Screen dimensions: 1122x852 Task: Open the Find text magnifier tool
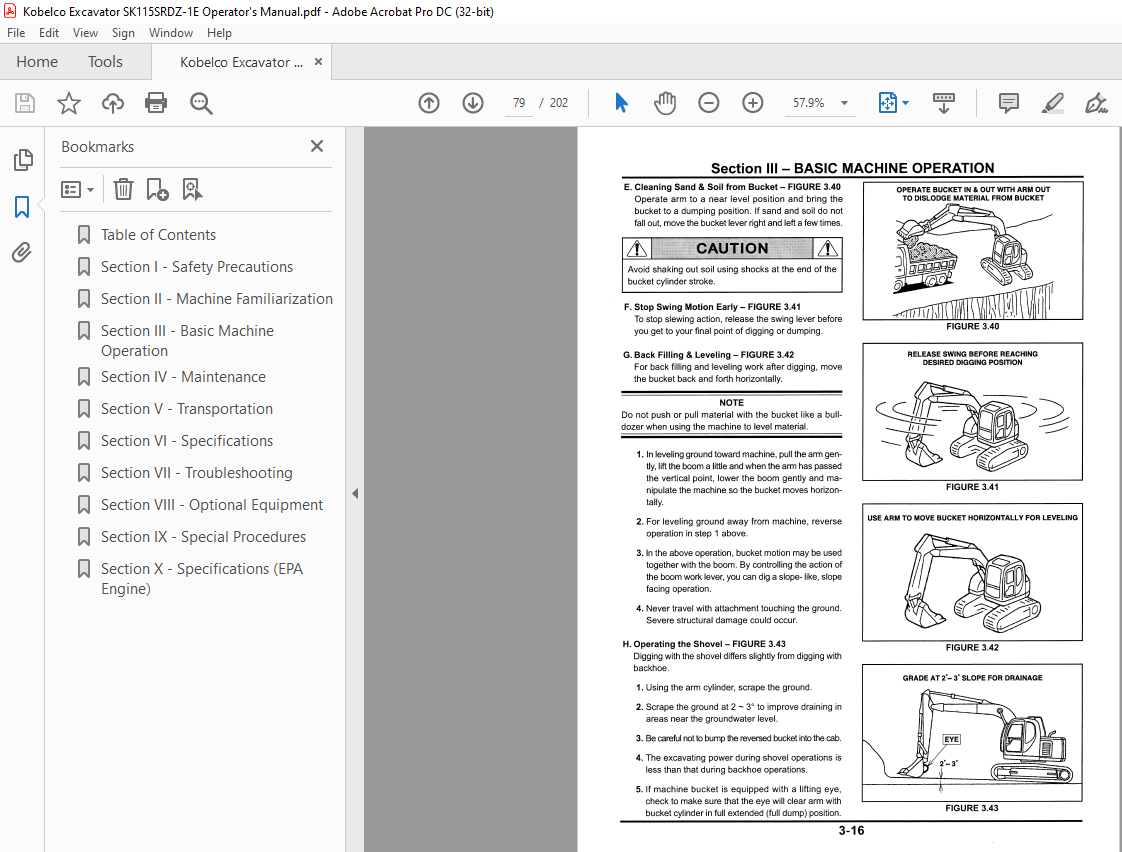click(x=201, y=103)
